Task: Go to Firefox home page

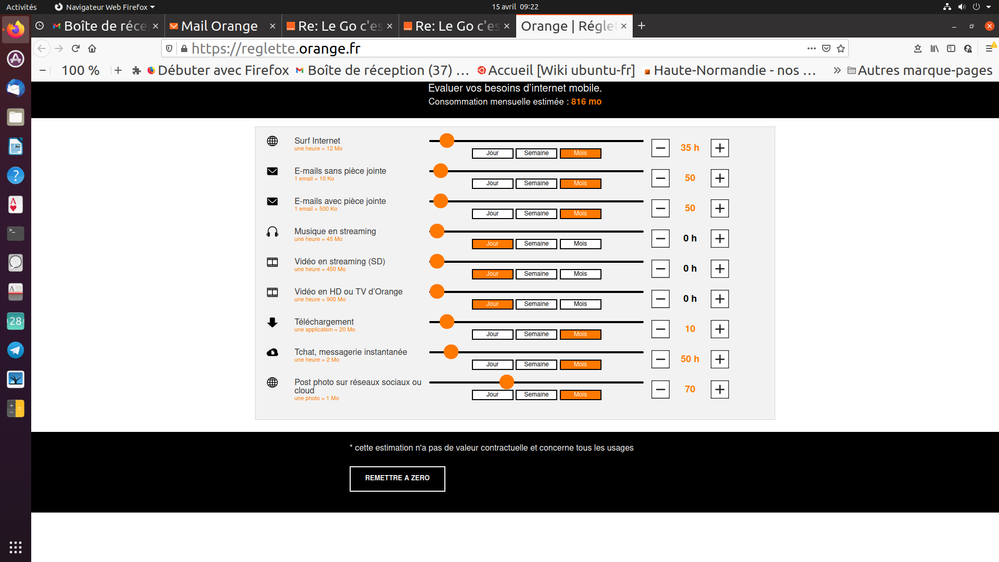Action: tap(92, 48)
